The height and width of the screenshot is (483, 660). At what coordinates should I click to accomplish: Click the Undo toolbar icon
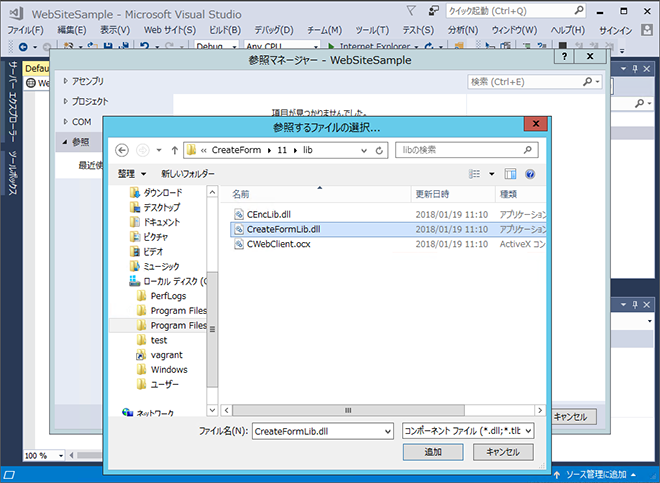pos(145,47)
